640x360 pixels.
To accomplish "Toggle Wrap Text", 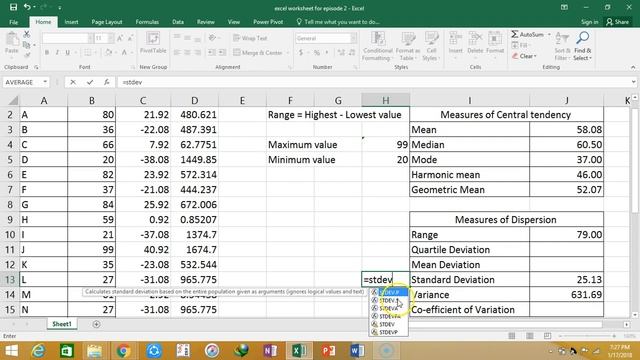I will (x=250, y=38).
